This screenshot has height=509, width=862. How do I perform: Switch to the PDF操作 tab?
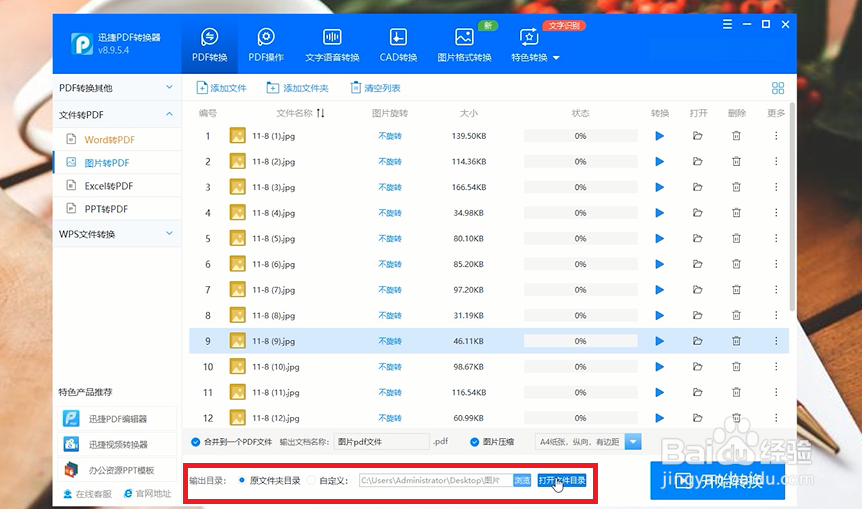pos(266,44)
